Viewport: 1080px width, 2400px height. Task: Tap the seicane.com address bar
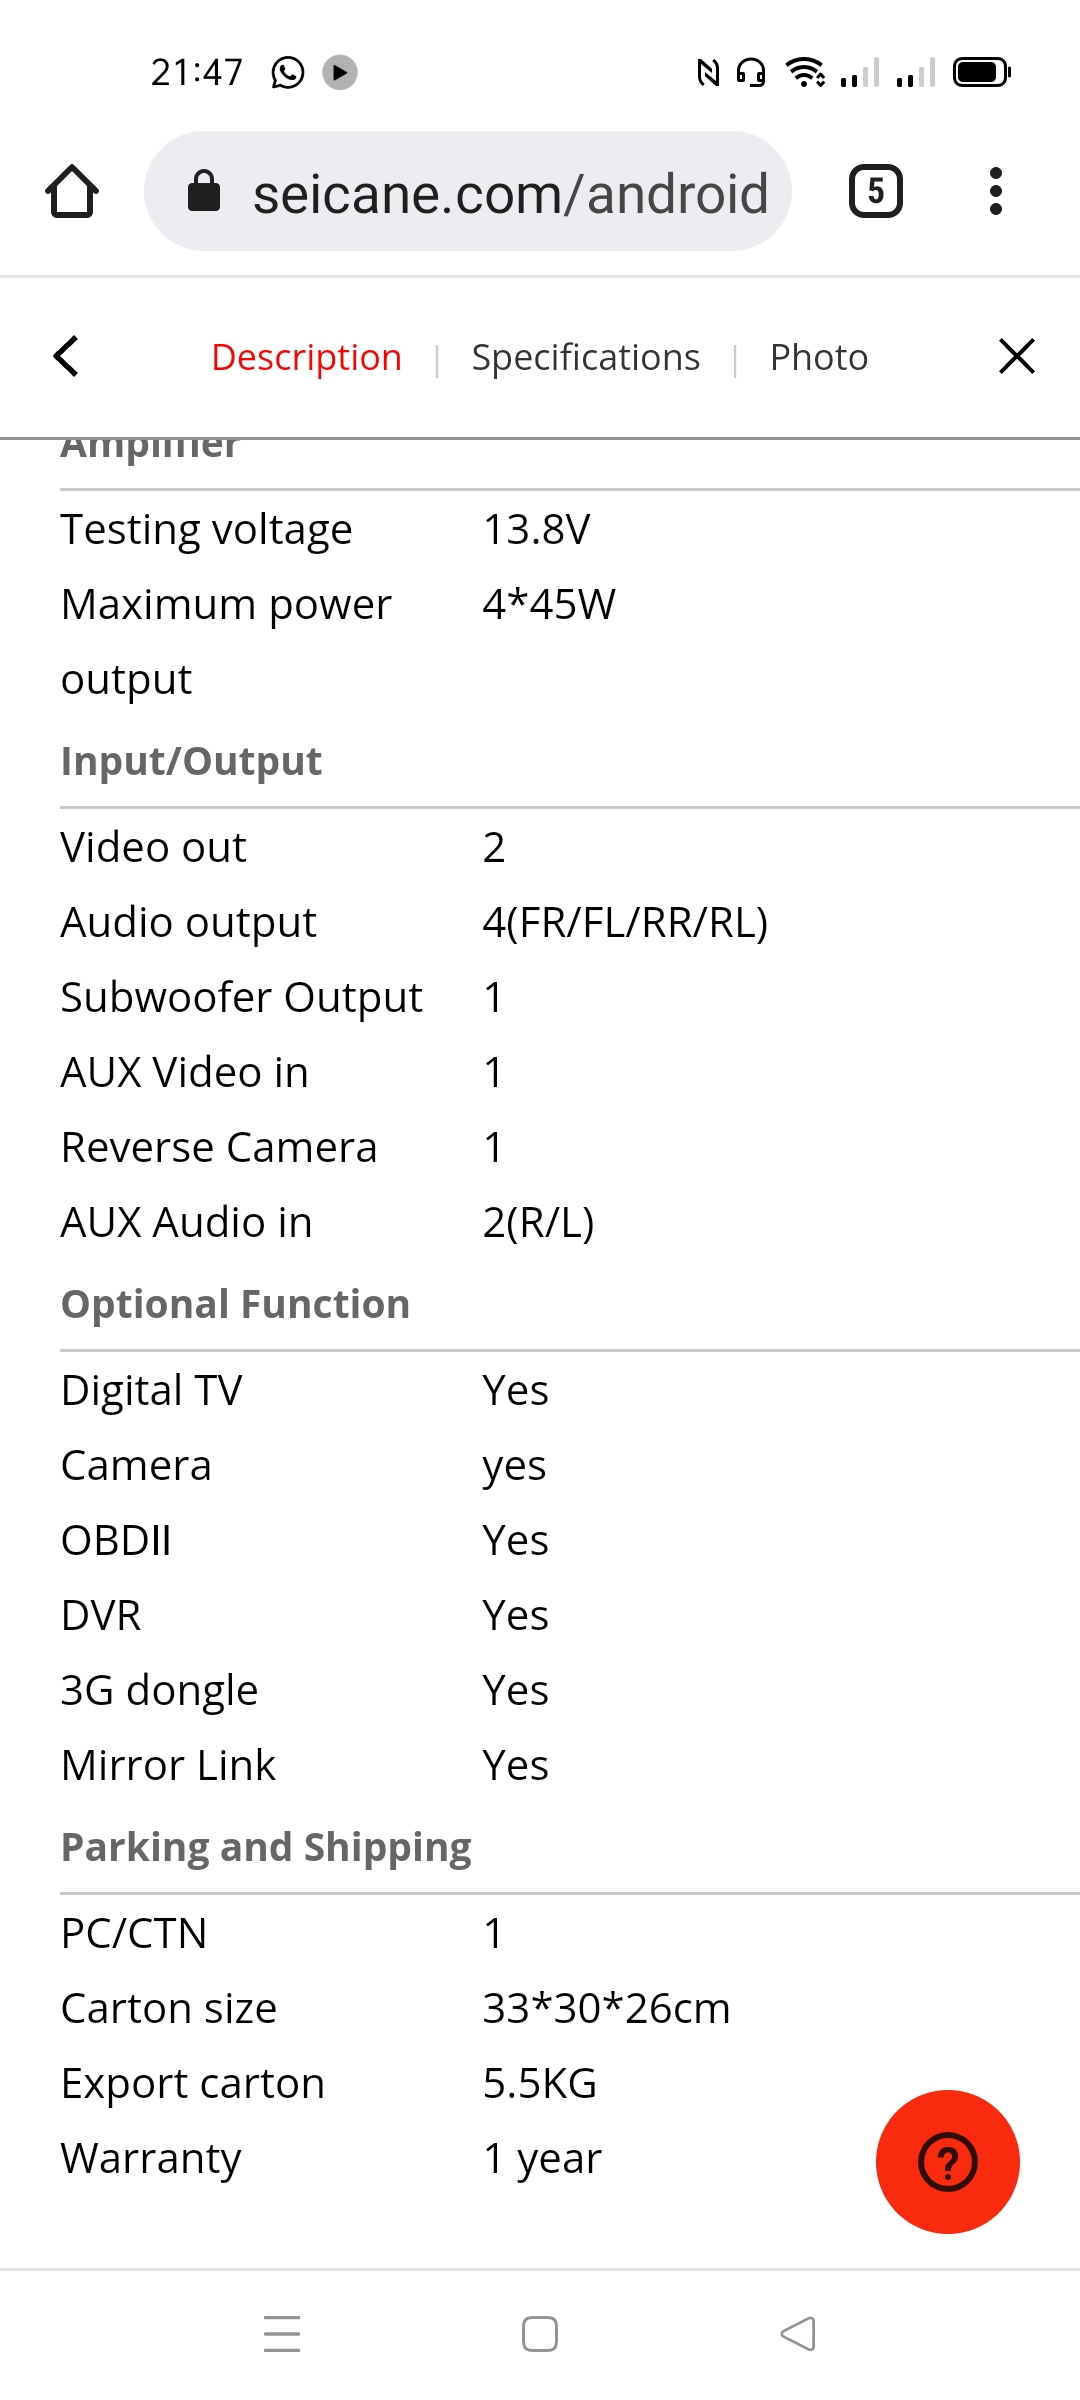click(468, 191)
